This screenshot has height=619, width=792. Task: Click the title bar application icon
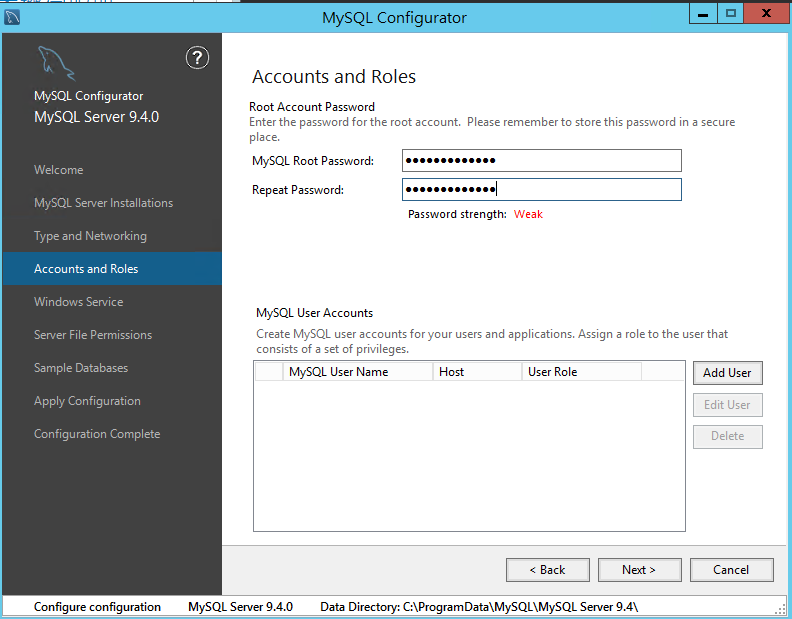[12, 17]
